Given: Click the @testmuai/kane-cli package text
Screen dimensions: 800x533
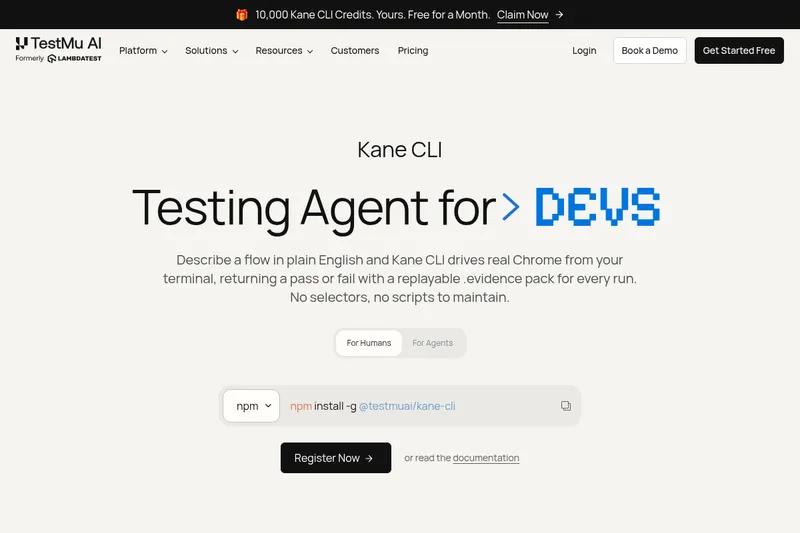Looking at the screenshot, I should 407,407.
